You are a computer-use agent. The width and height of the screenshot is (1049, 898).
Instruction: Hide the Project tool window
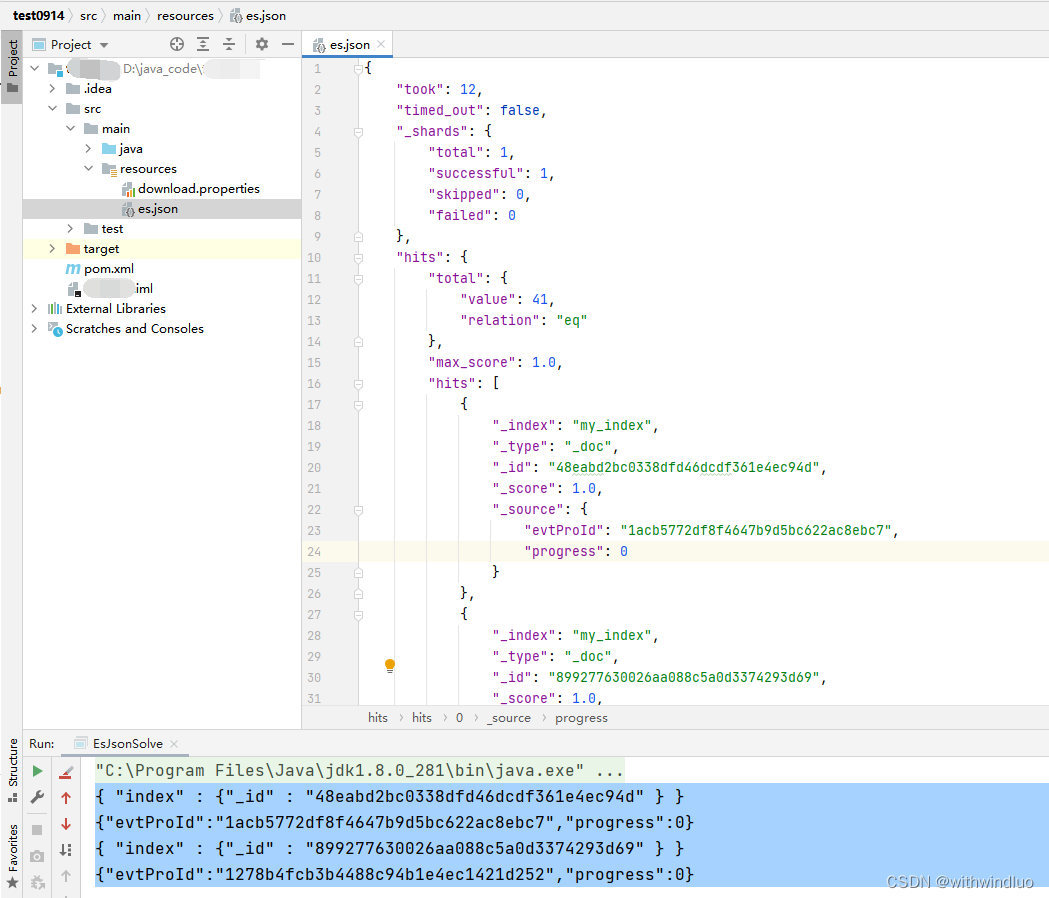[288, 44]
